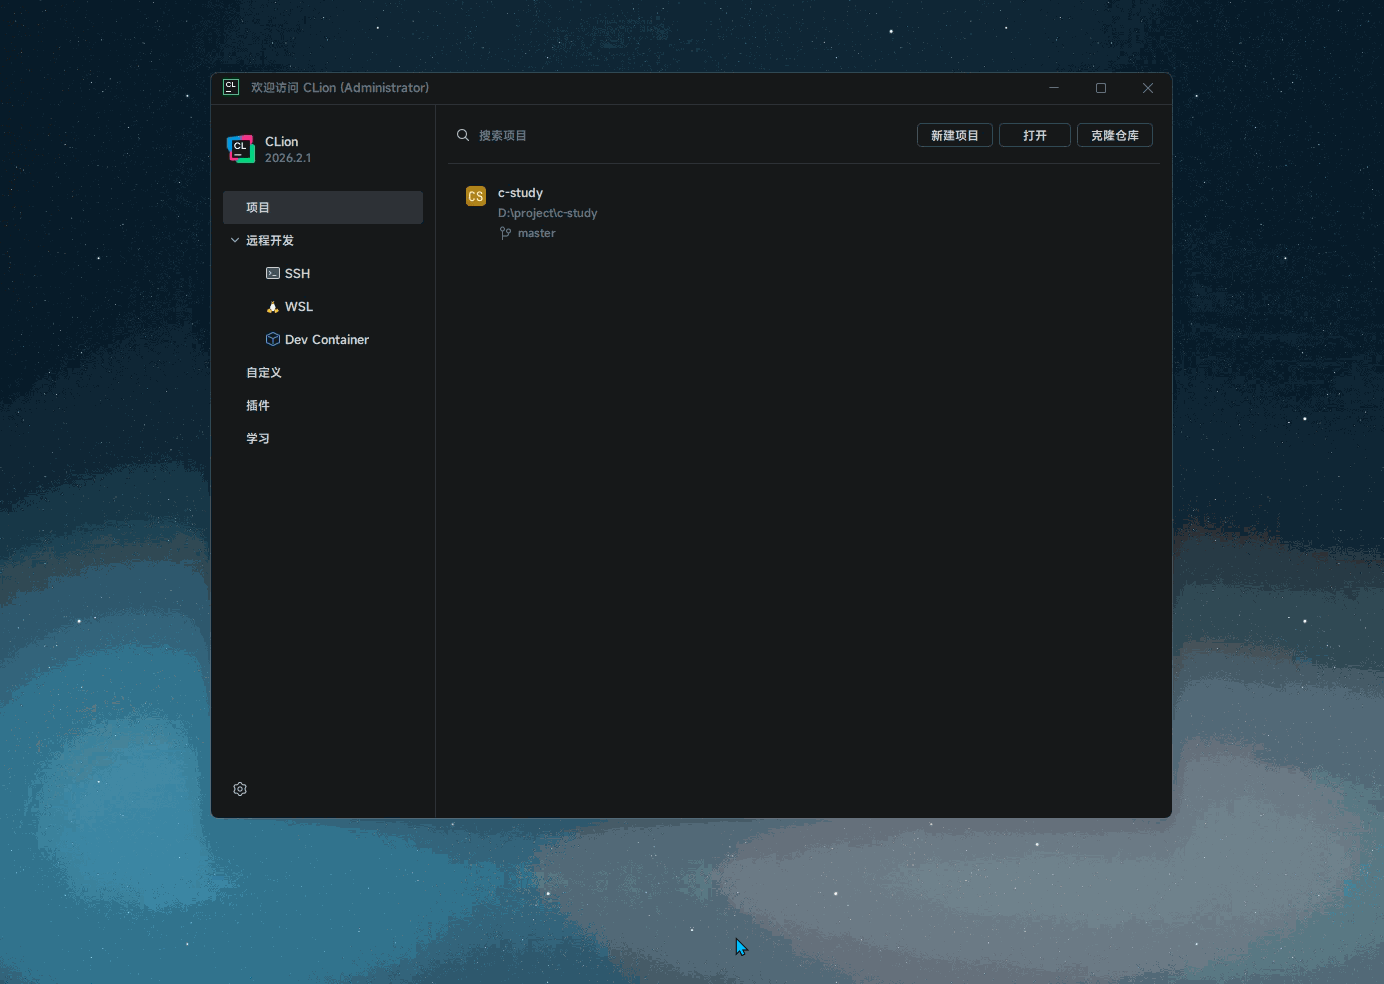Image resolution: width=1384 pixels, height=984 pixels.
Task: Open the c-study recent project
Action: [804, 212]
